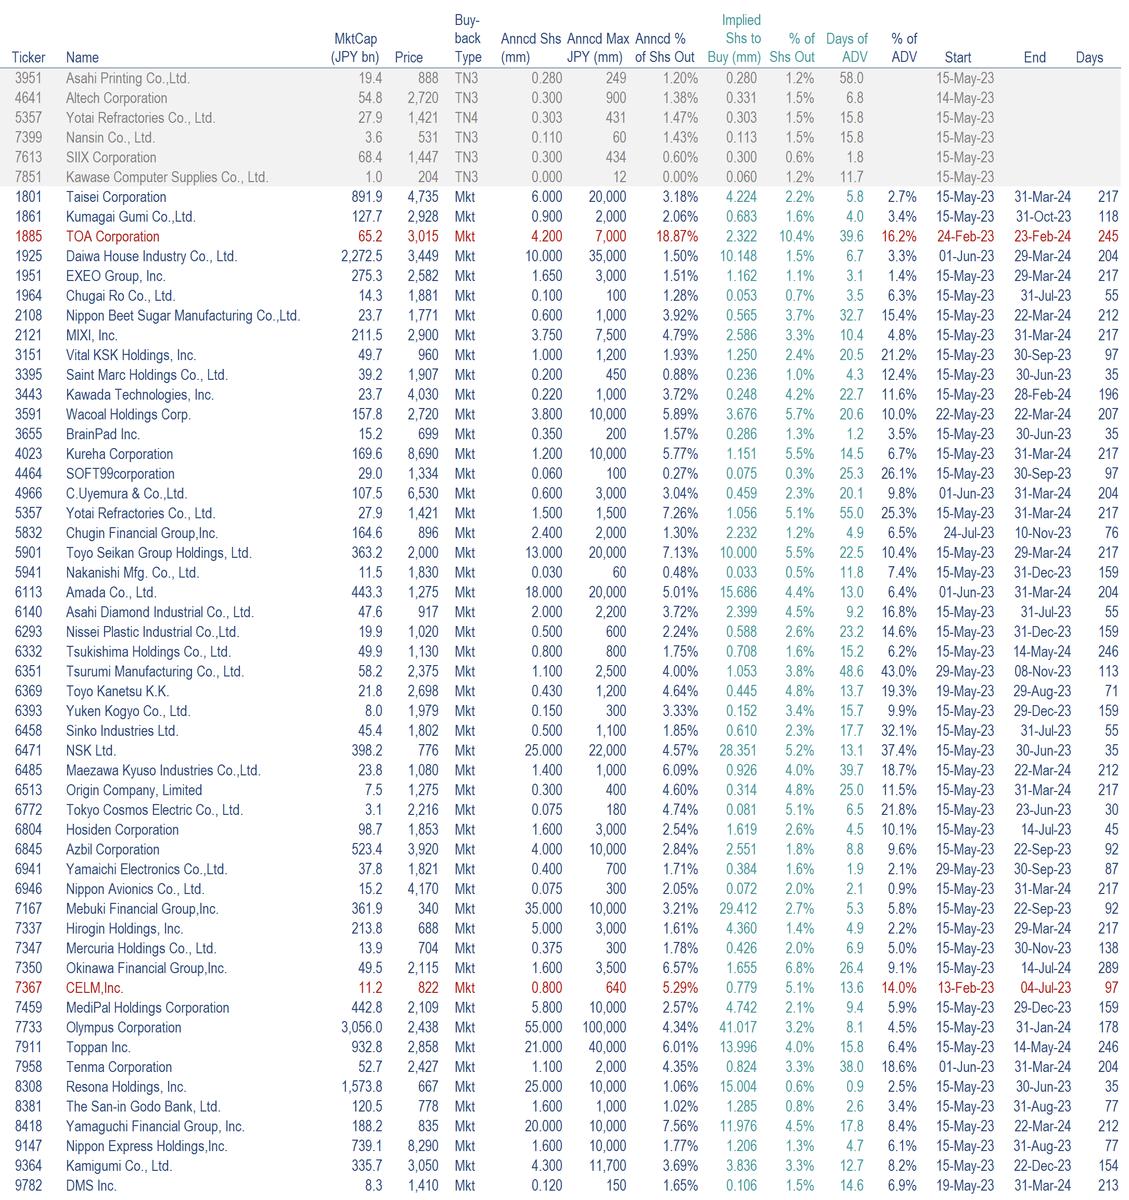Screen dimensions: 1129x1200
Task: Select Kawase Computer Supplies Co., Ltd.
Action: tap(167, 177)
